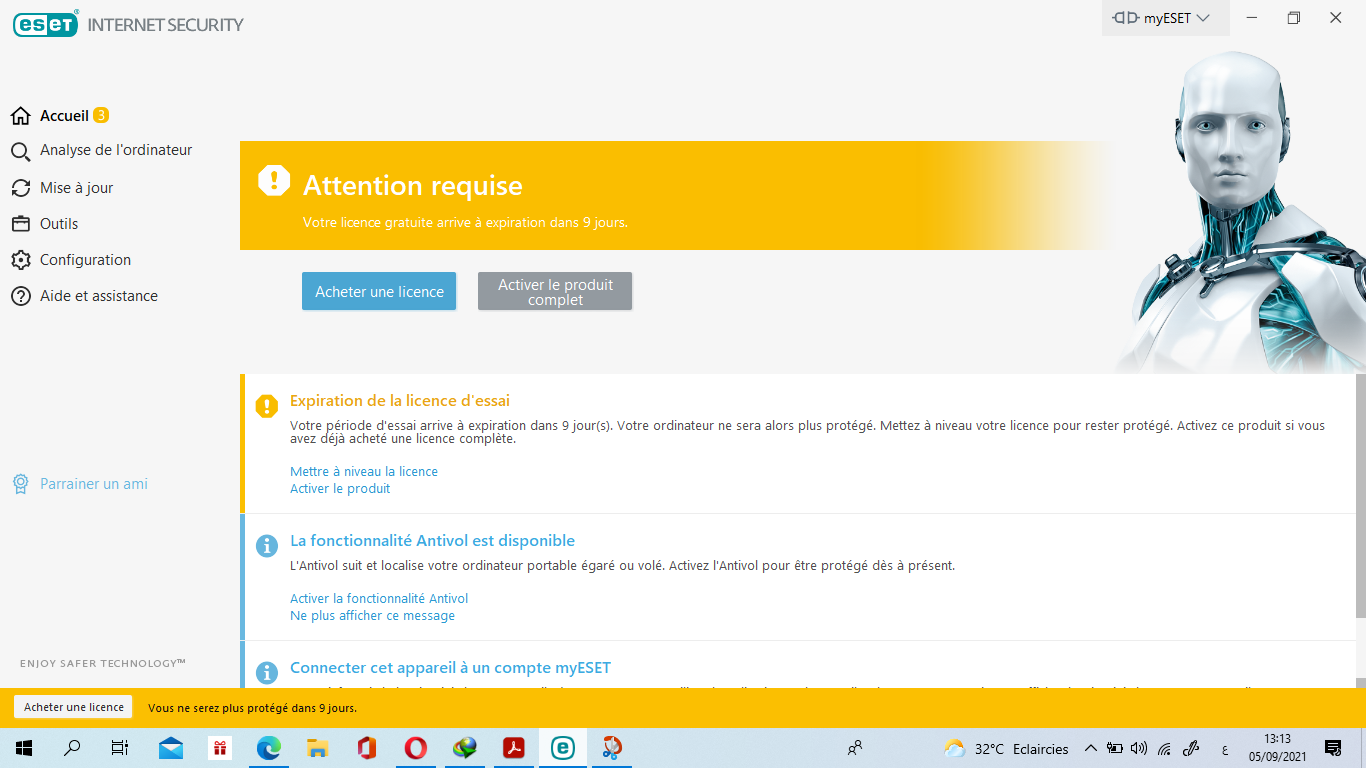This screenshot has width=1366, height=768.
Task: Click Ne plus afficher ce message
Action: (372, 616)
